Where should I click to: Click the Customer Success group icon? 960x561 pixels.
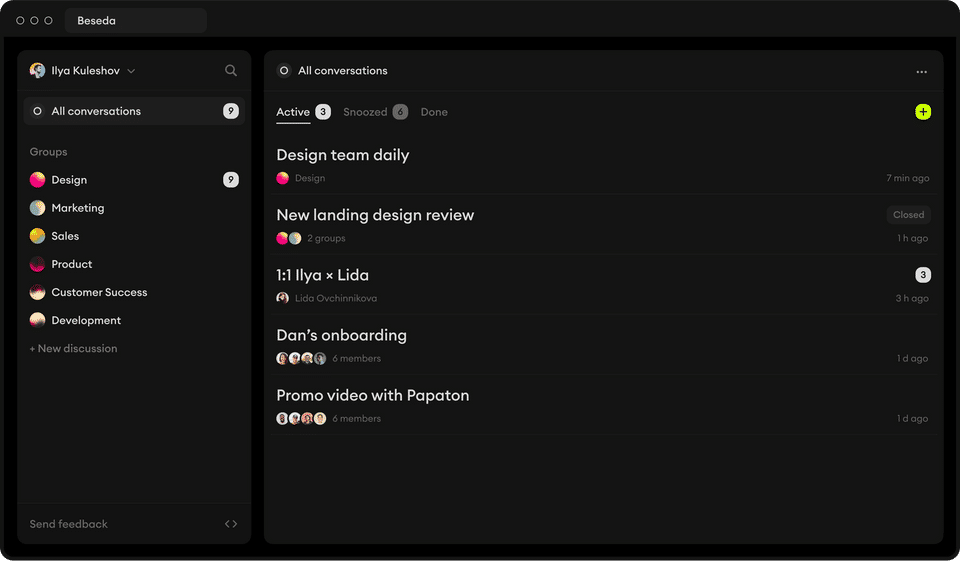coord(37,292)
